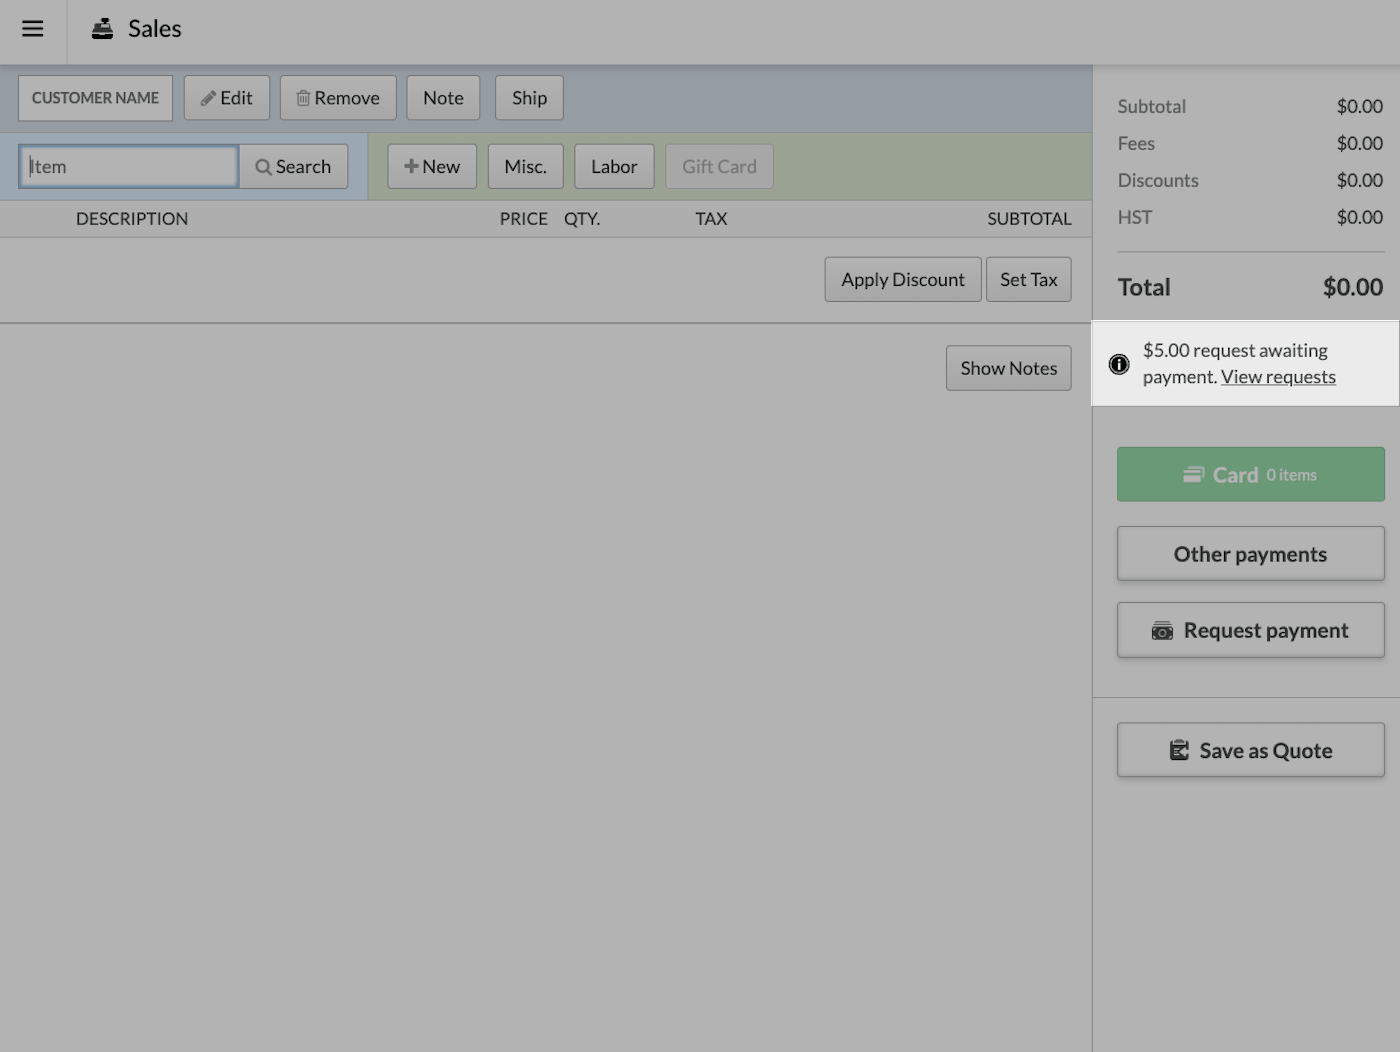Image resolution: width=1400 pixels, height=1052 pixels.
Task: Click the clipboard icon on Save as Quote
Action: click(1181, 749)
